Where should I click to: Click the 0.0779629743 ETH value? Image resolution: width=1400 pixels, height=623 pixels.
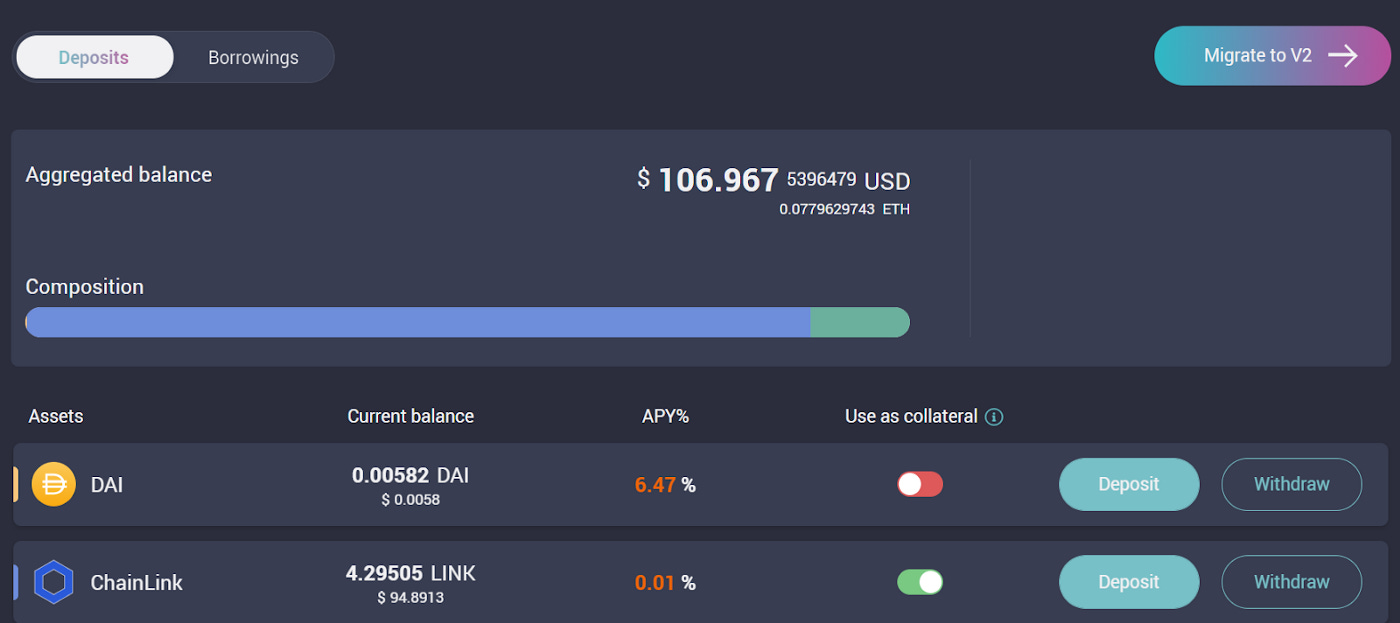coord(845,209)
